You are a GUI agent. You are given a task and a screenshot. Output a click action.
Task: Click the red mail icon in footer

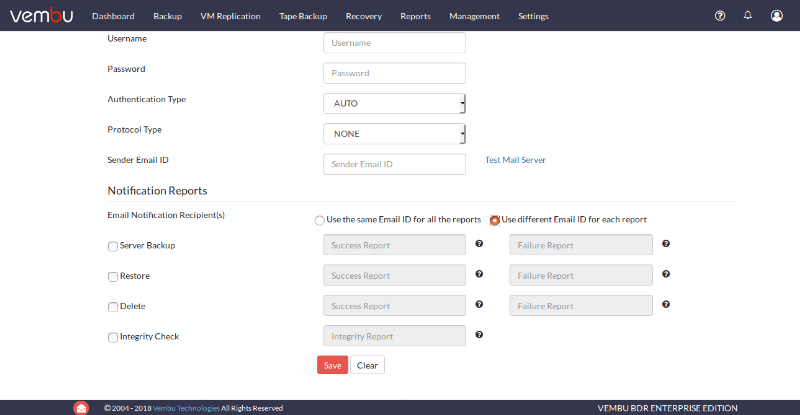[x=81, y=408]
